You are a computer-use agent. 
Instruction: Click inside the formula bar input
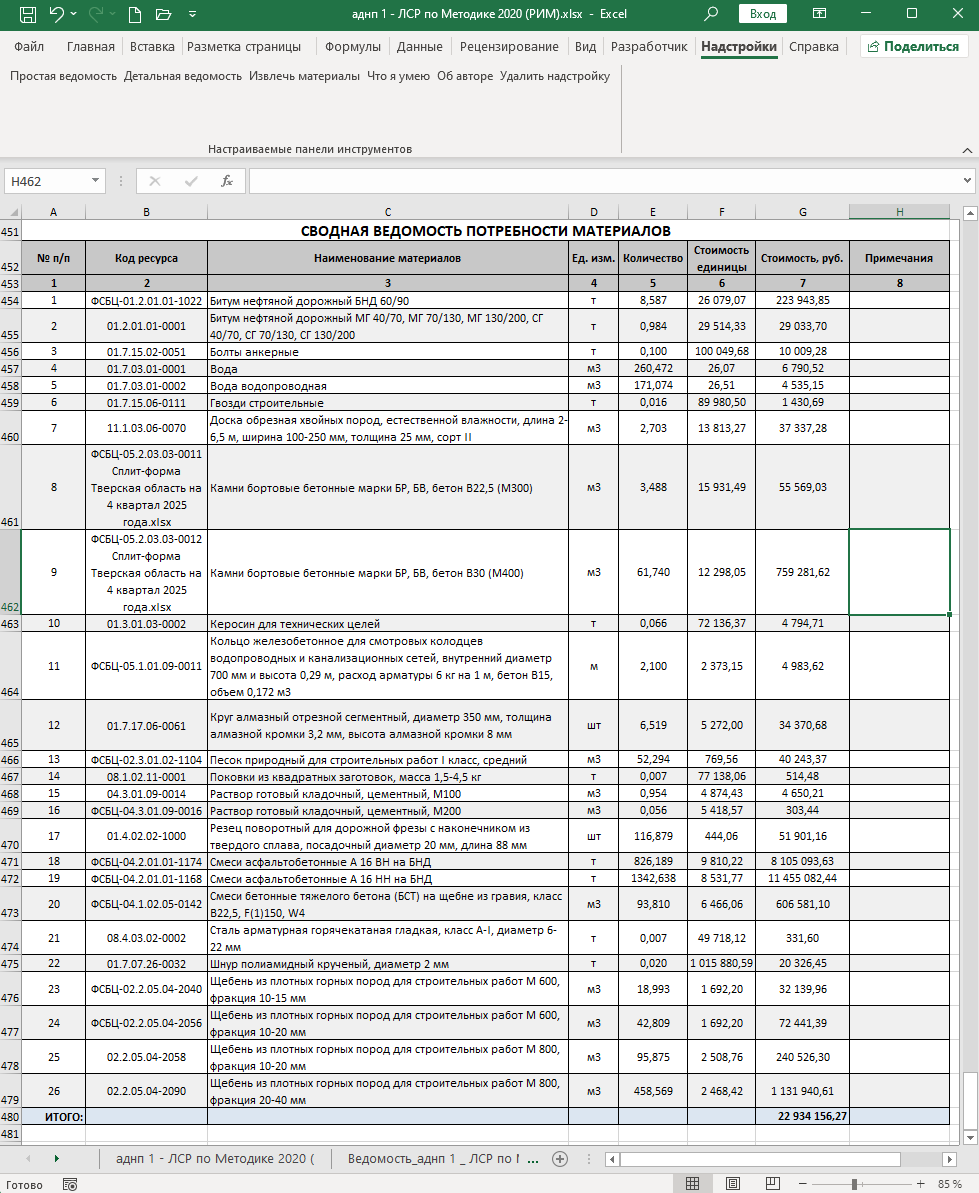click(x=600, y=181)
